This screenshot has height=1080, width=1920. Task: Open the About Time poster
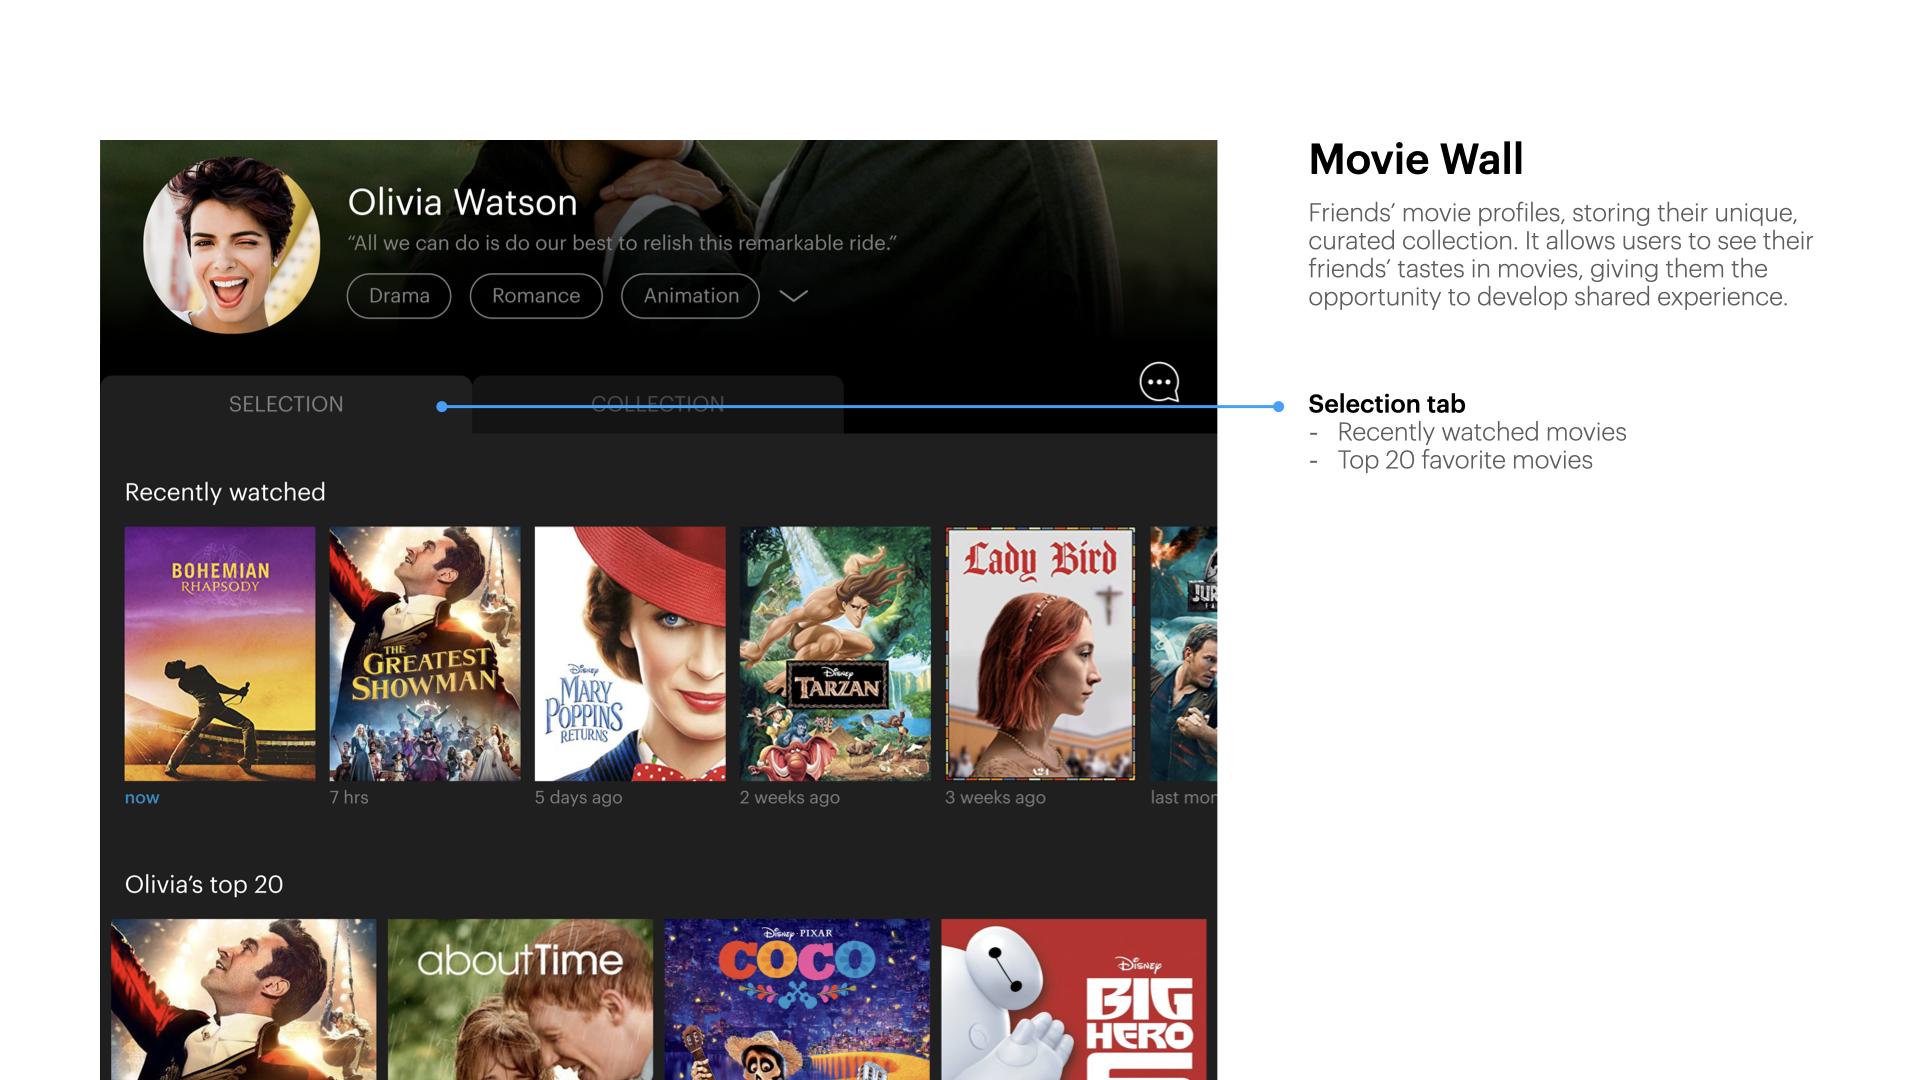pos(520,999)
